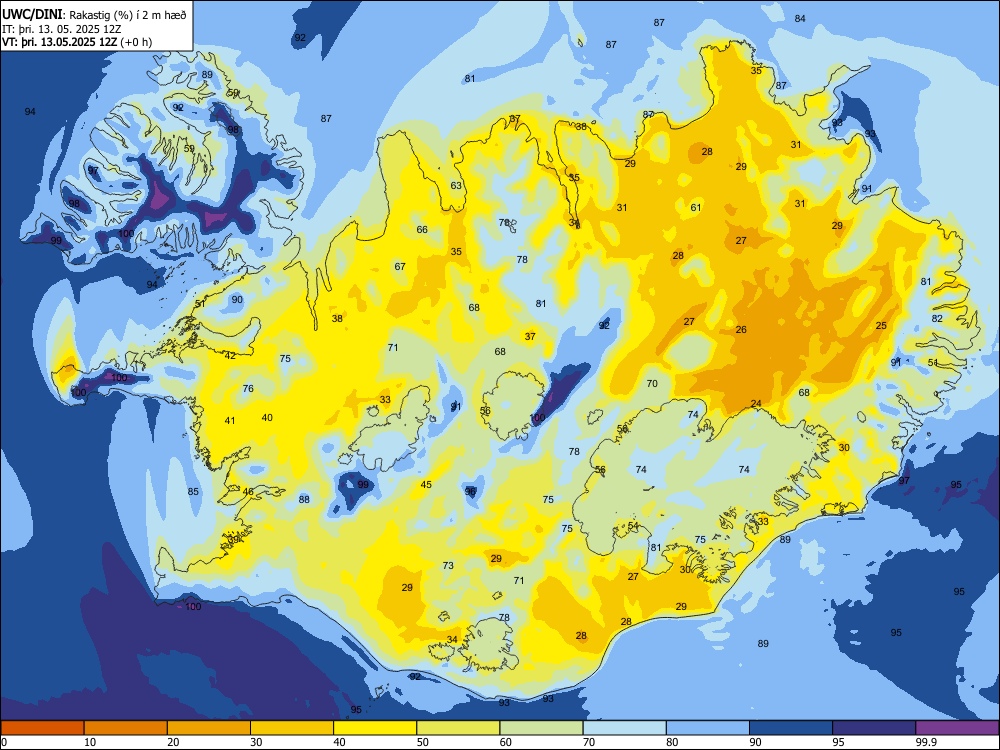1000x750 pixels.
Task: Select the 90–95 dark blue legend swatch
Action: (791, 728)
